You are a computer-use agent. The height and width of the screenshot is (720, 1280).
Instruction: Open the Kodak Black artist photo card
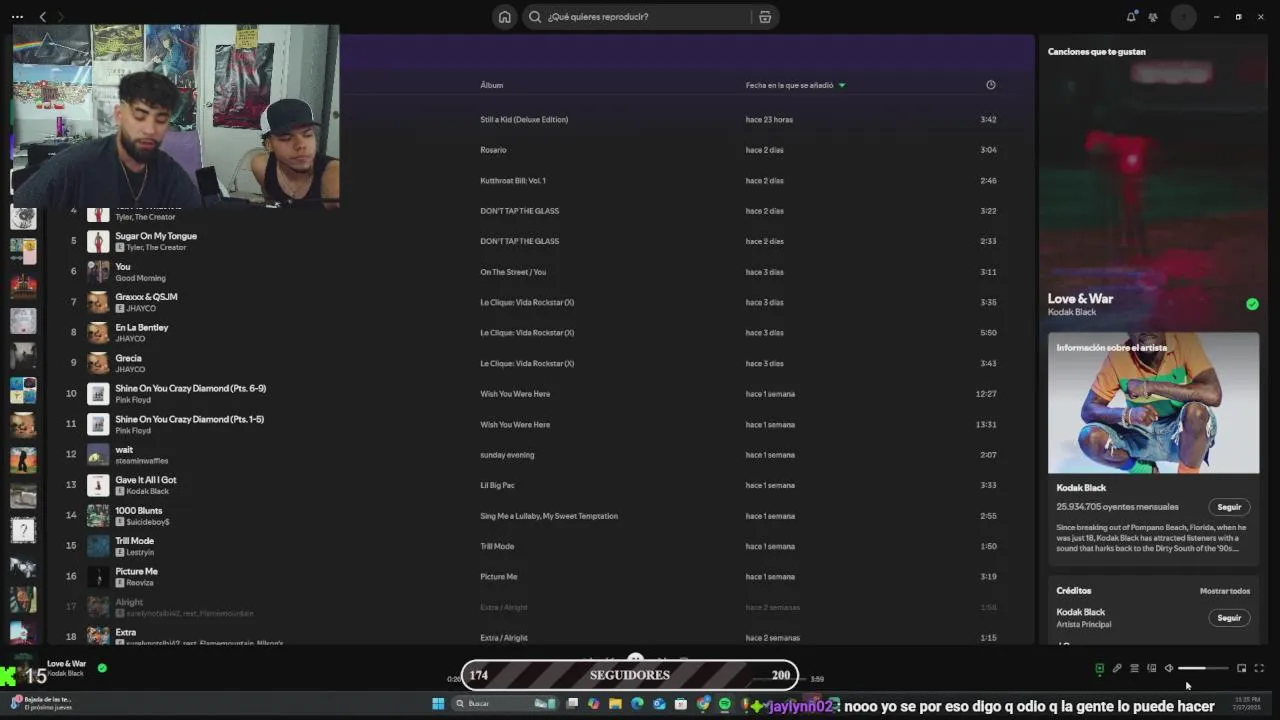pyautogui.click(x=1153, y=403)
